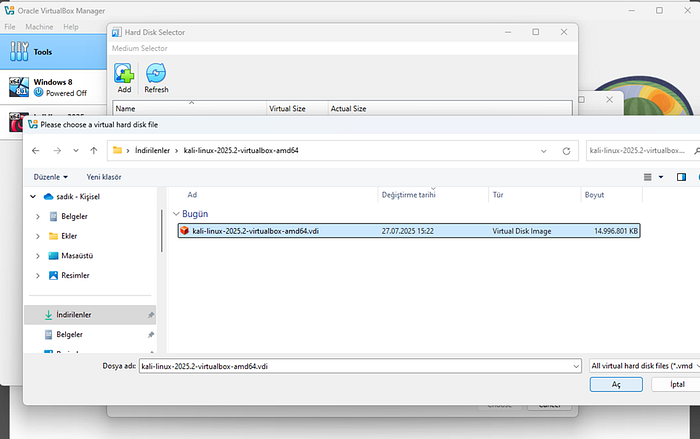Expand the address bar history dropdown

coord(543,151)
